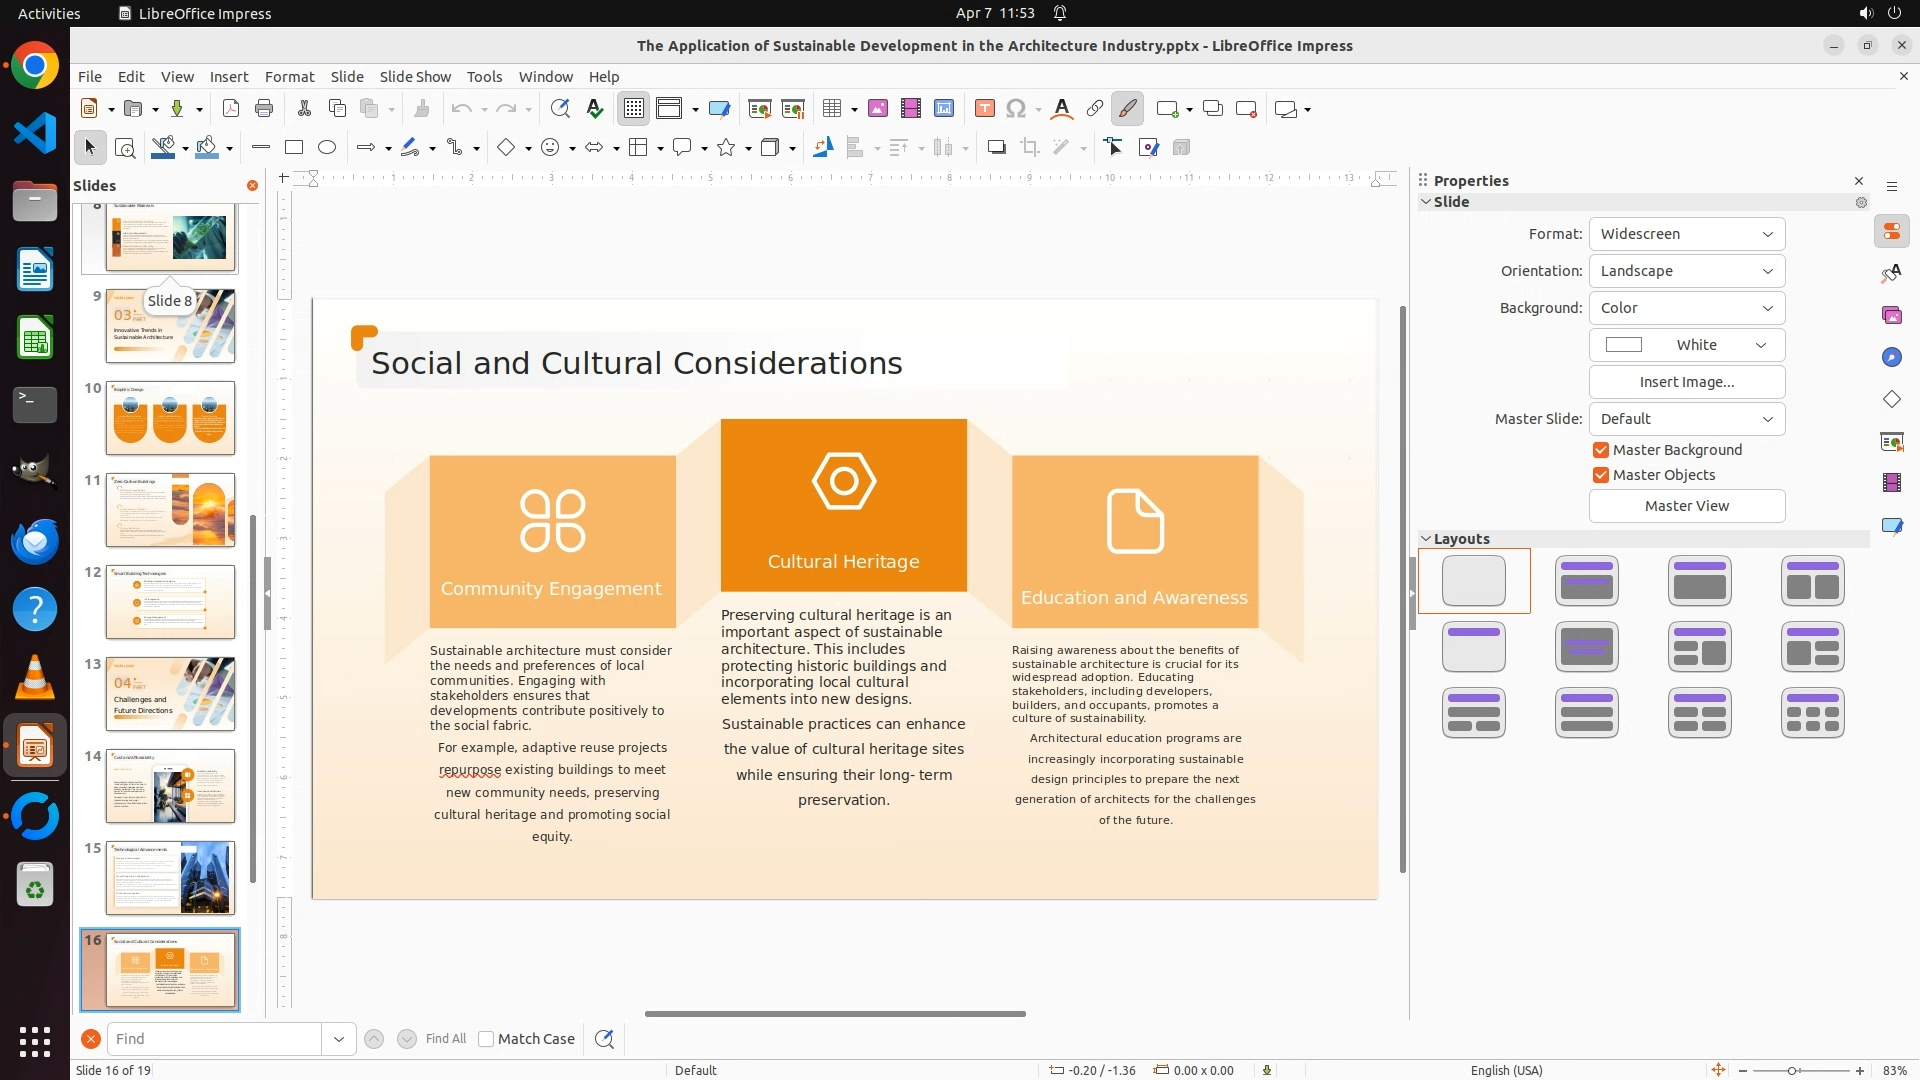
Task: Click the Insert Text Box icon
Action: click(984, 109)
